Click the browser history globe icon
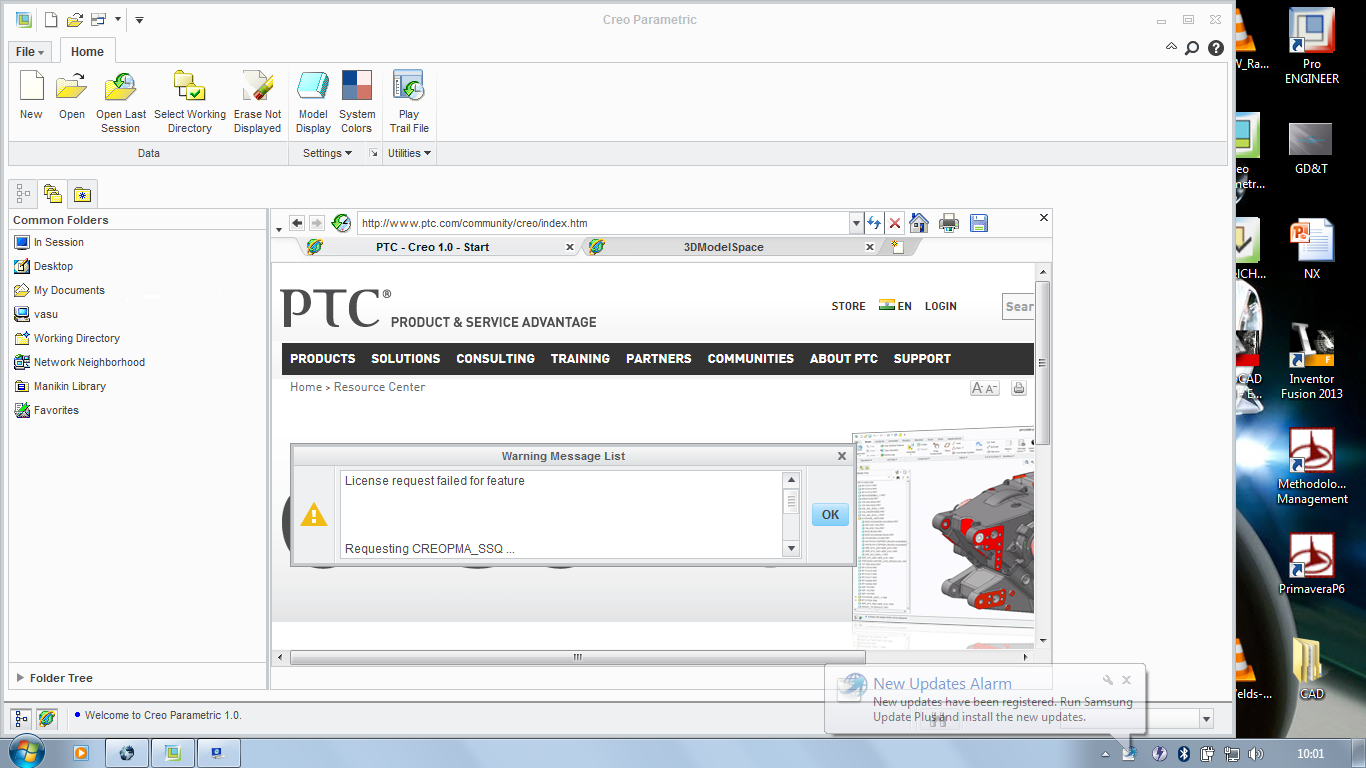 (341, 223)
